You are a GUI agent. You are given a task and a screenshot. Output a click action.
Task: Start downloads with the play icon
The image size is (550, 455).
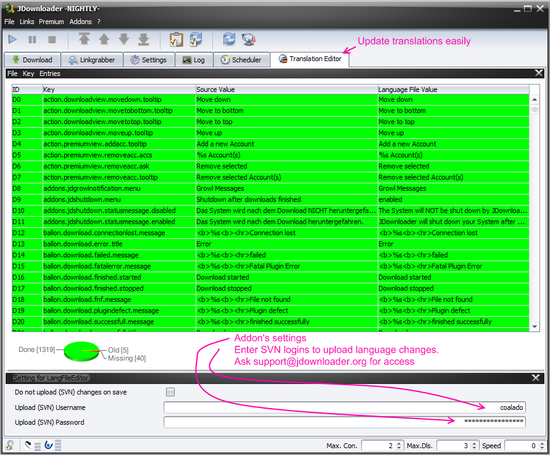click(12, 39)
